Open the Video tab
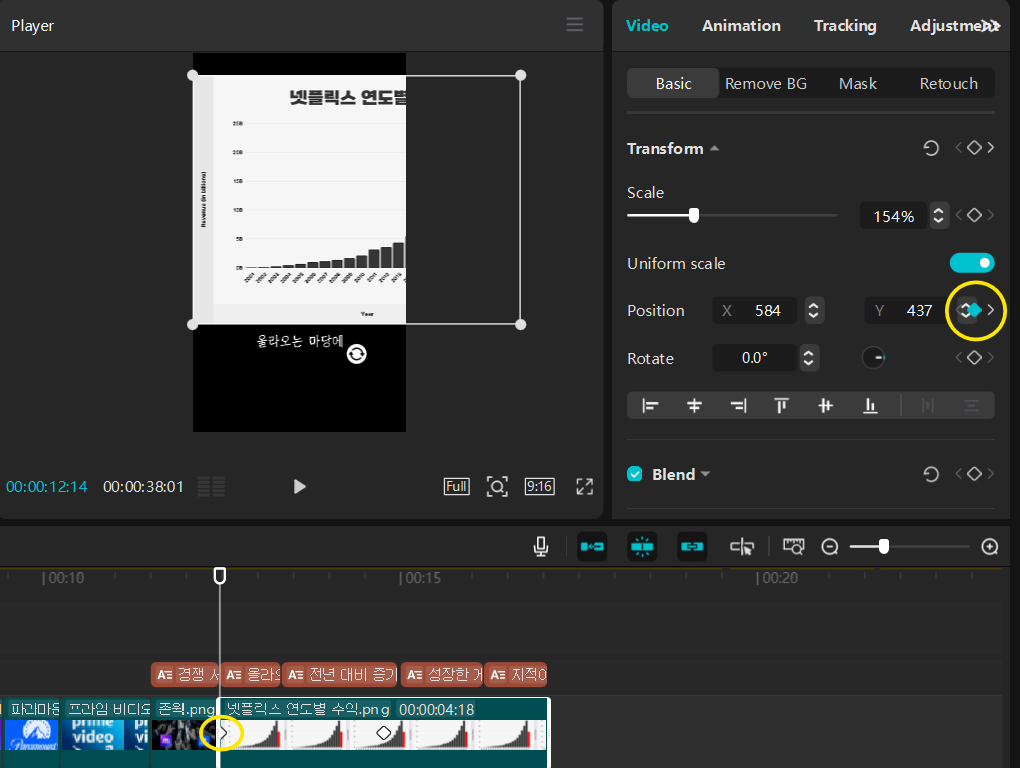Screen dimensions: 1020x768 tap(647, 26)
